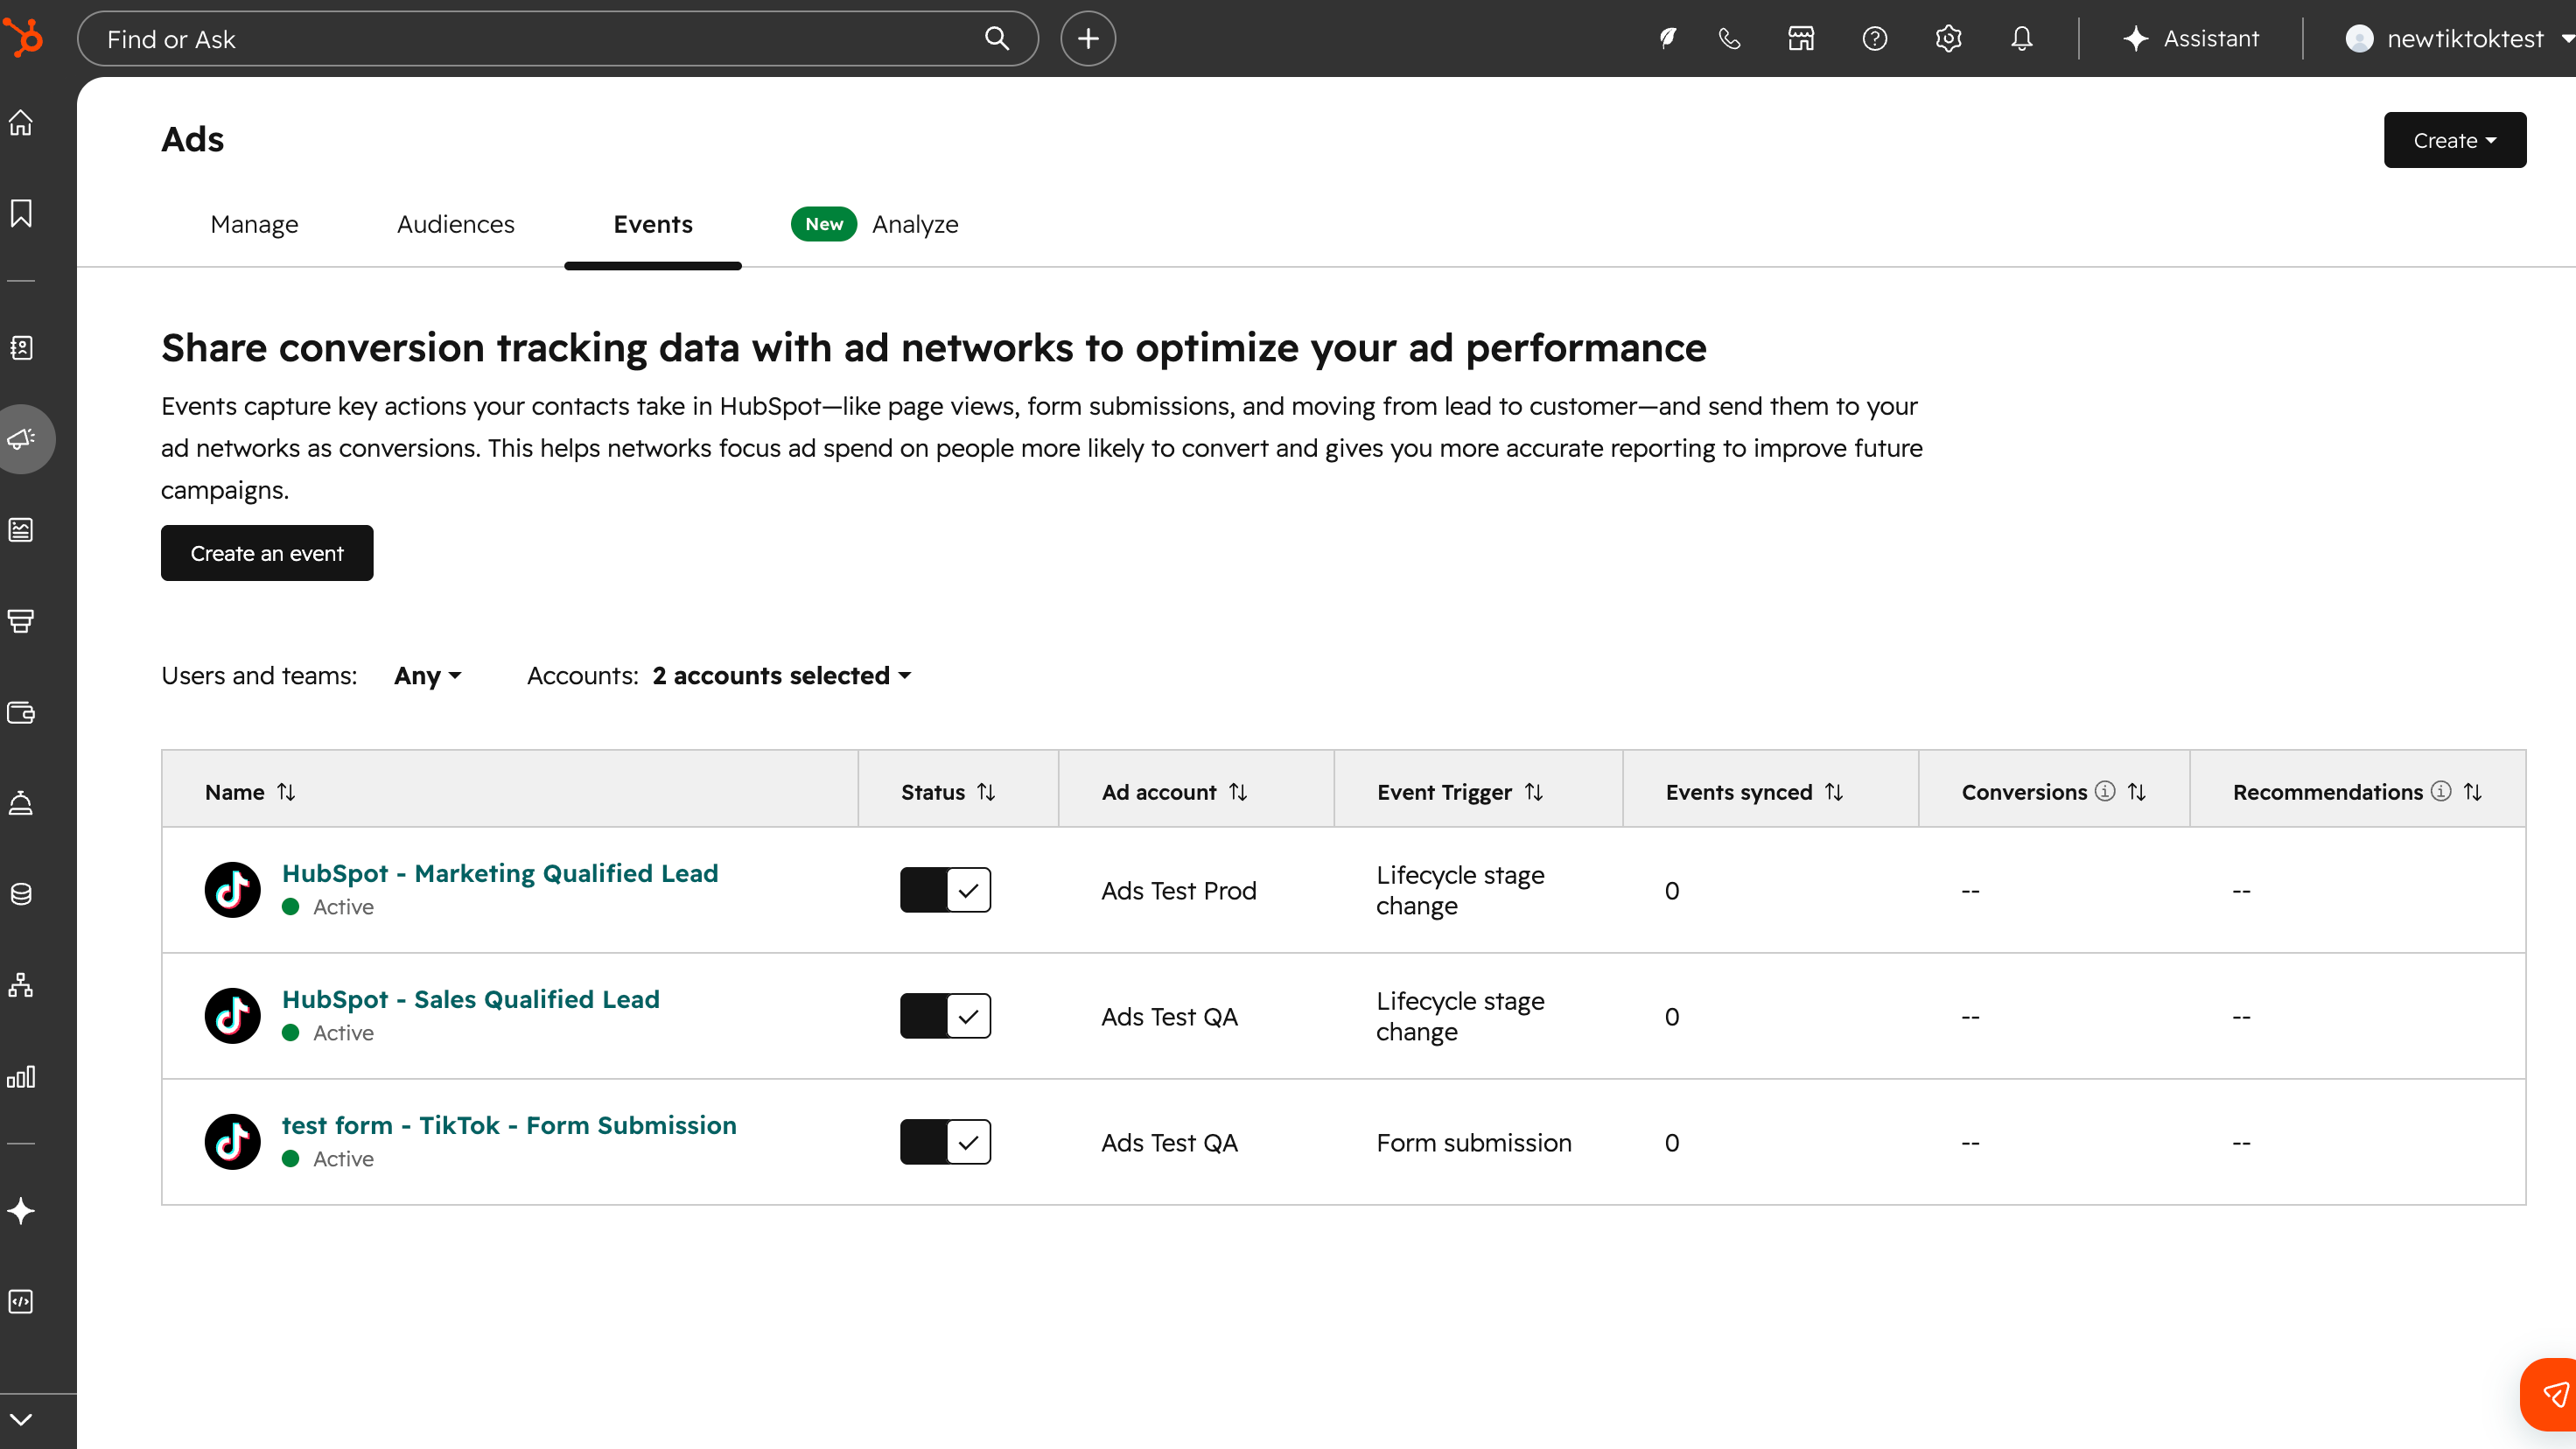Viewport: 2576px width, 1449px height.
Task: Toggle status for Marketing Qualified Lead event
Action: (x=945, y=889)
